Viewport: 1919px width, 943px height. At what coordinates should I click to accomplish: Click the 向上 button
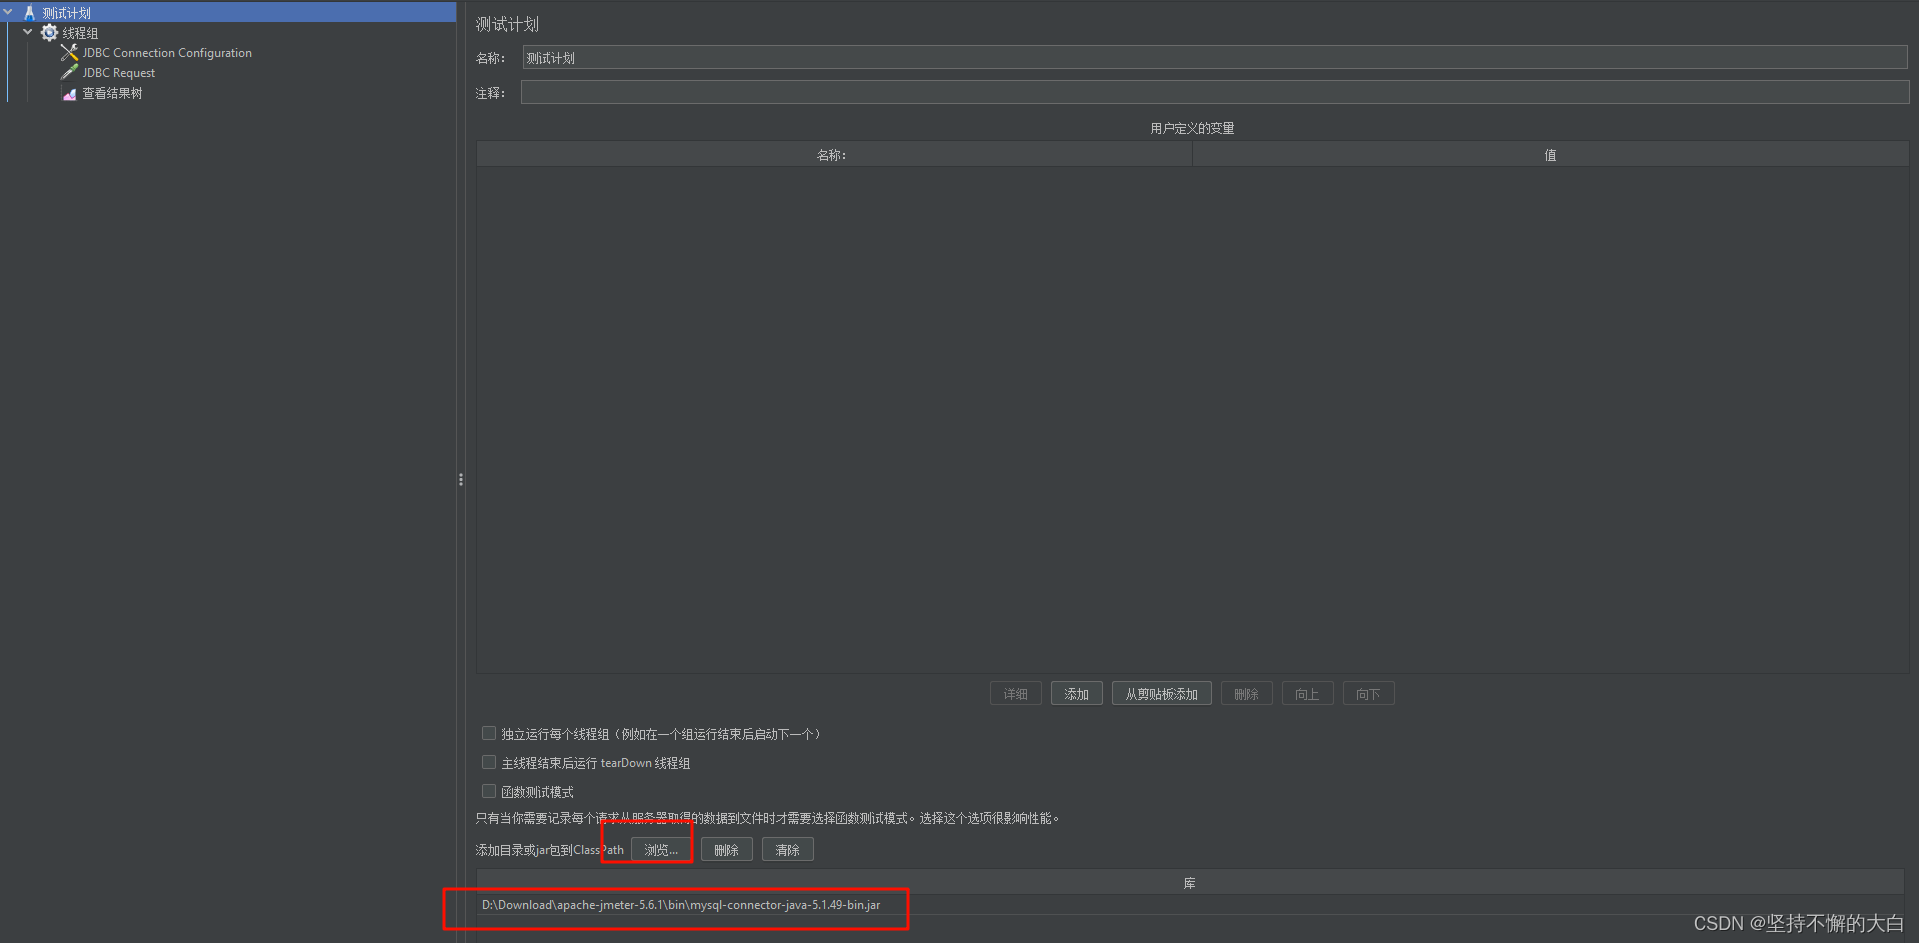pyautogui.click(x=1308, y=694)
